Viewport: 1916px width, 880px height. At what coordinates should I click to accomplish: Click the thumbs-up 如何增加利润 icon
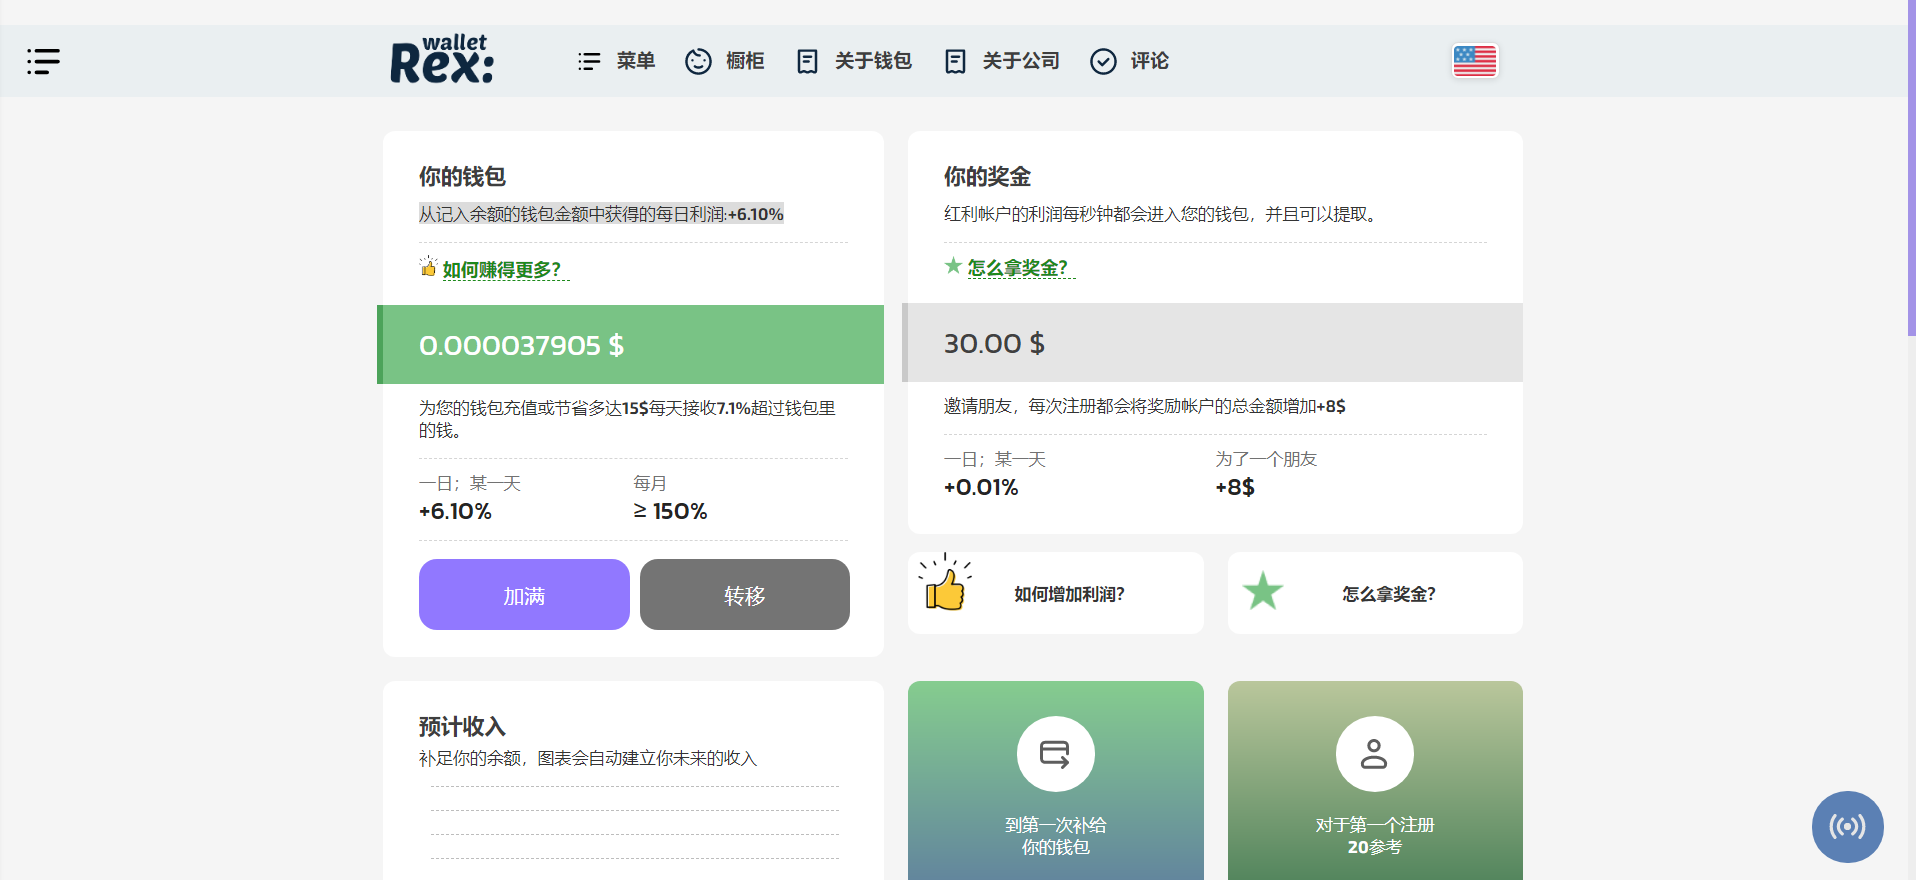(945, 586)
